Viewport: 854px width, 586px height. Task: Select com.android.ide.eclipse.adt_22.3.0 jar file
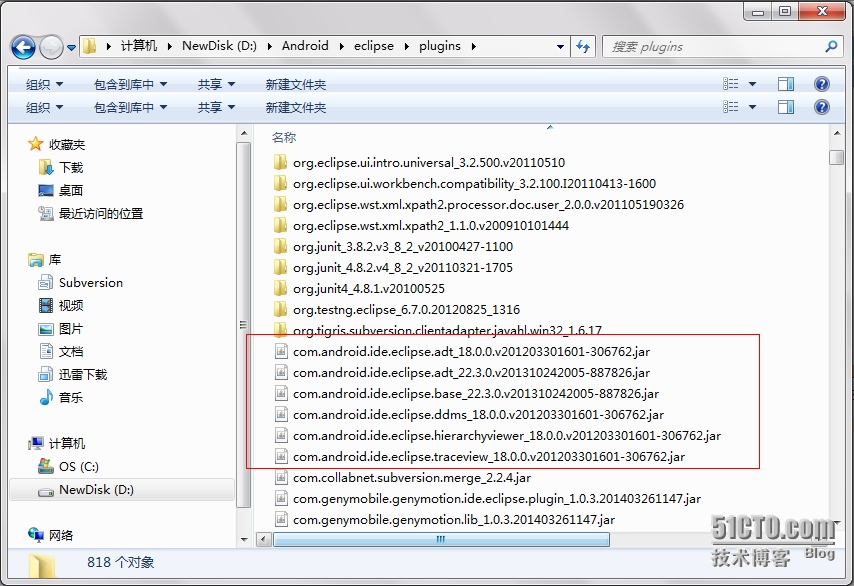tap(471, 373)
